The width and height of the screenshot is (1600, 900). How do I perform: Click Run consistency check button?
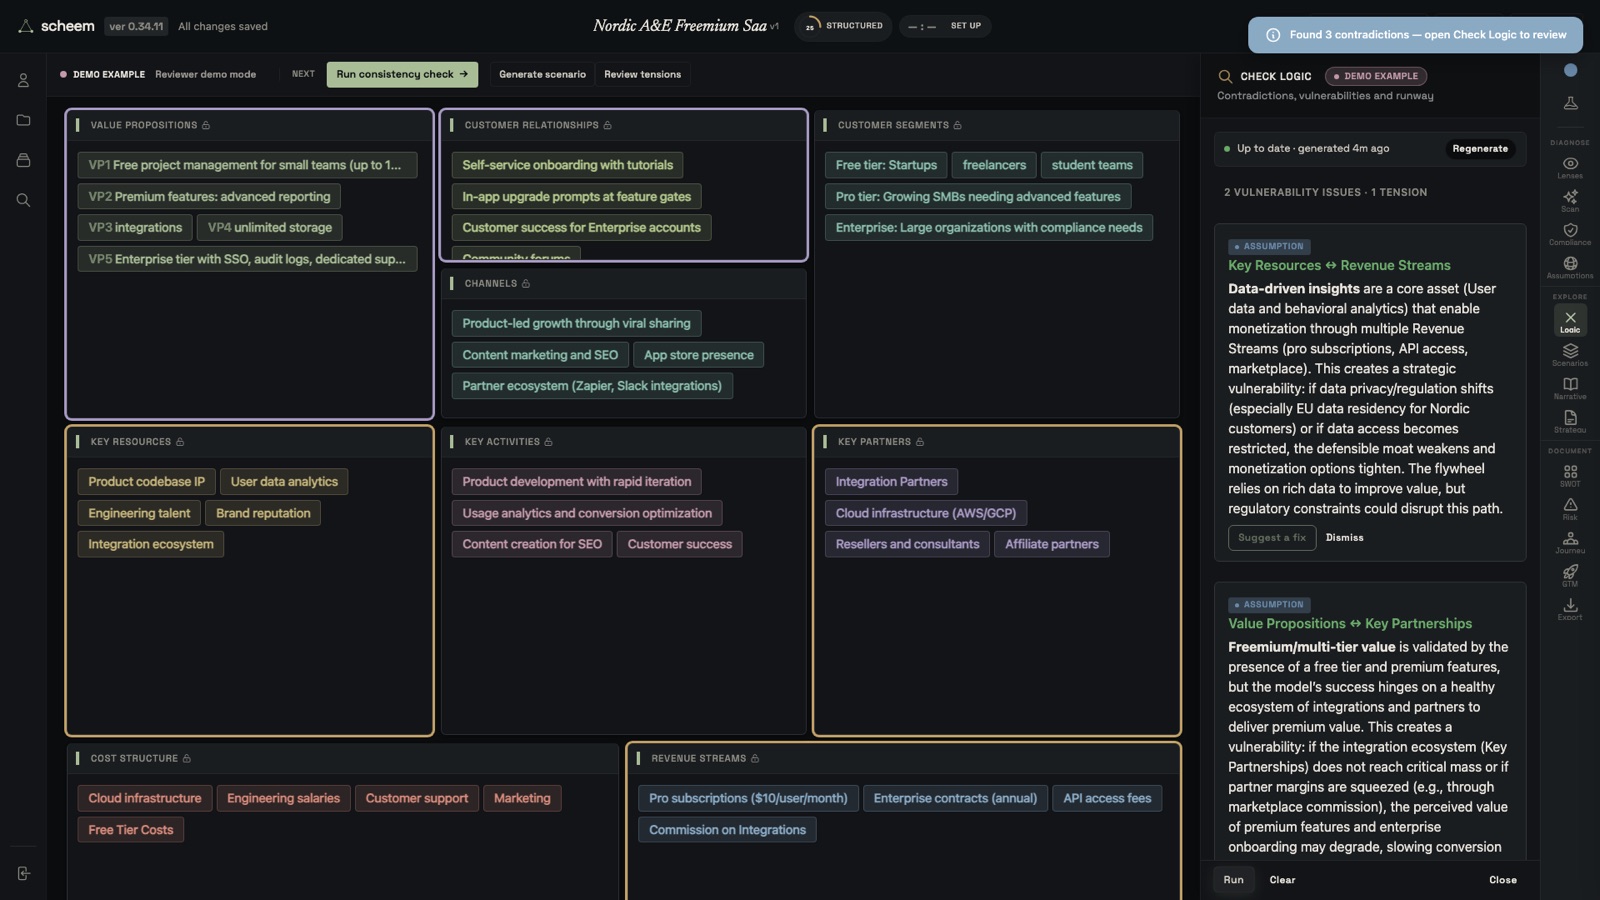[x=402, y=74]
